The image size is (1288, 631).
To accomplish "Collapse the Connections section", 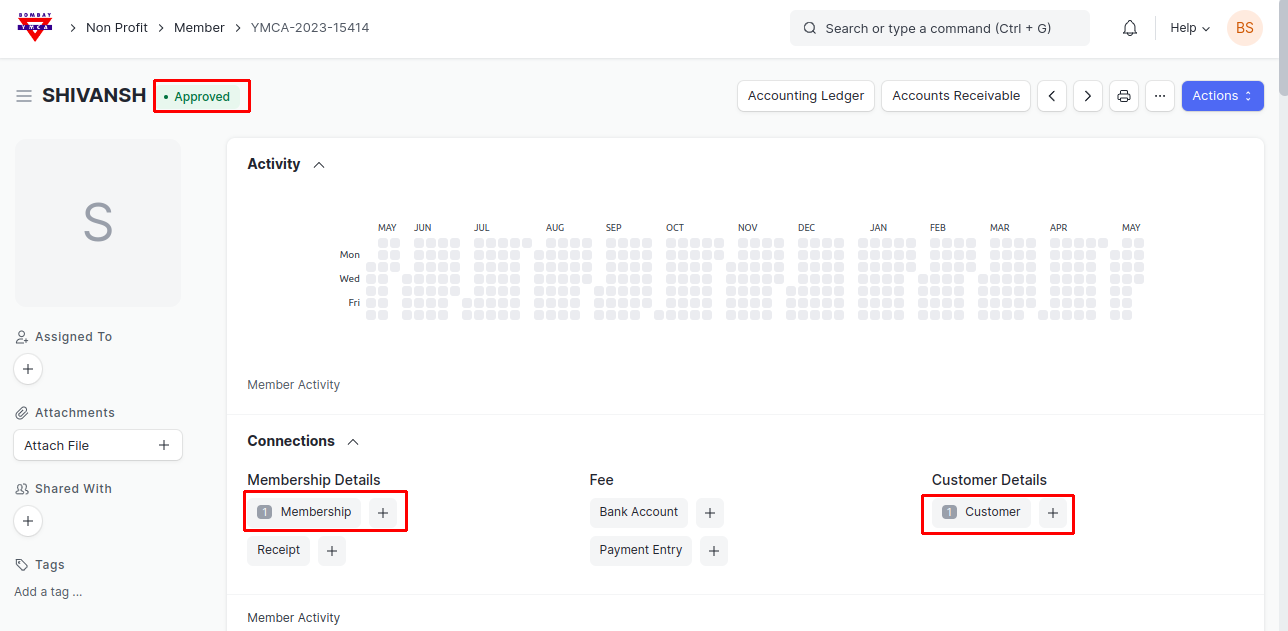I will (352, 442).
